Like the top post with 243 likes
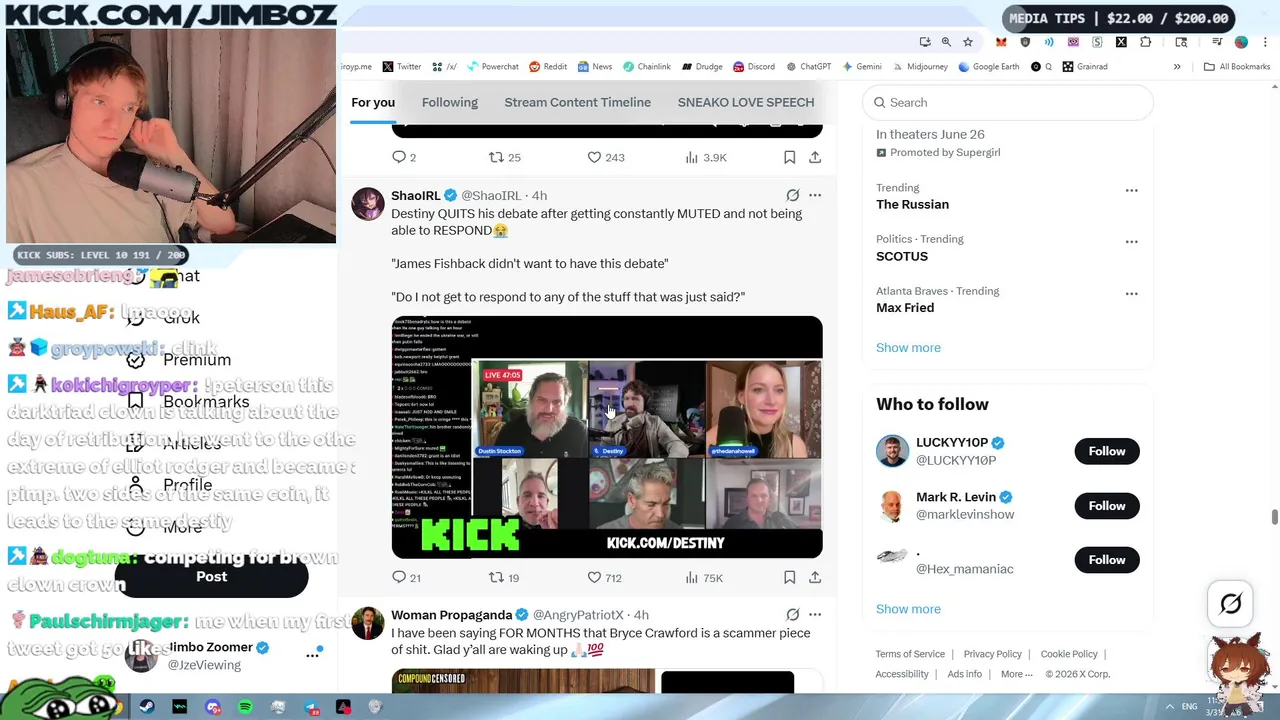Image resolution: width=1280 pixels, height=720 pixels. click(x=605, y=157)
